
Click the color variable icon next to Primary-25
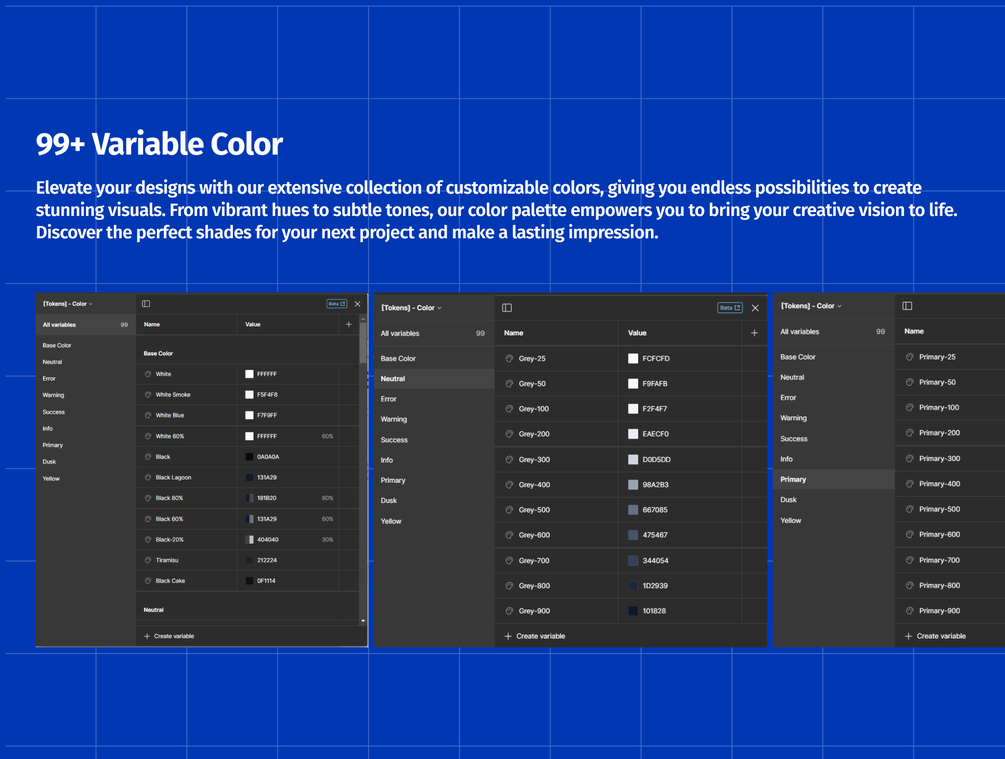(909, 357)
